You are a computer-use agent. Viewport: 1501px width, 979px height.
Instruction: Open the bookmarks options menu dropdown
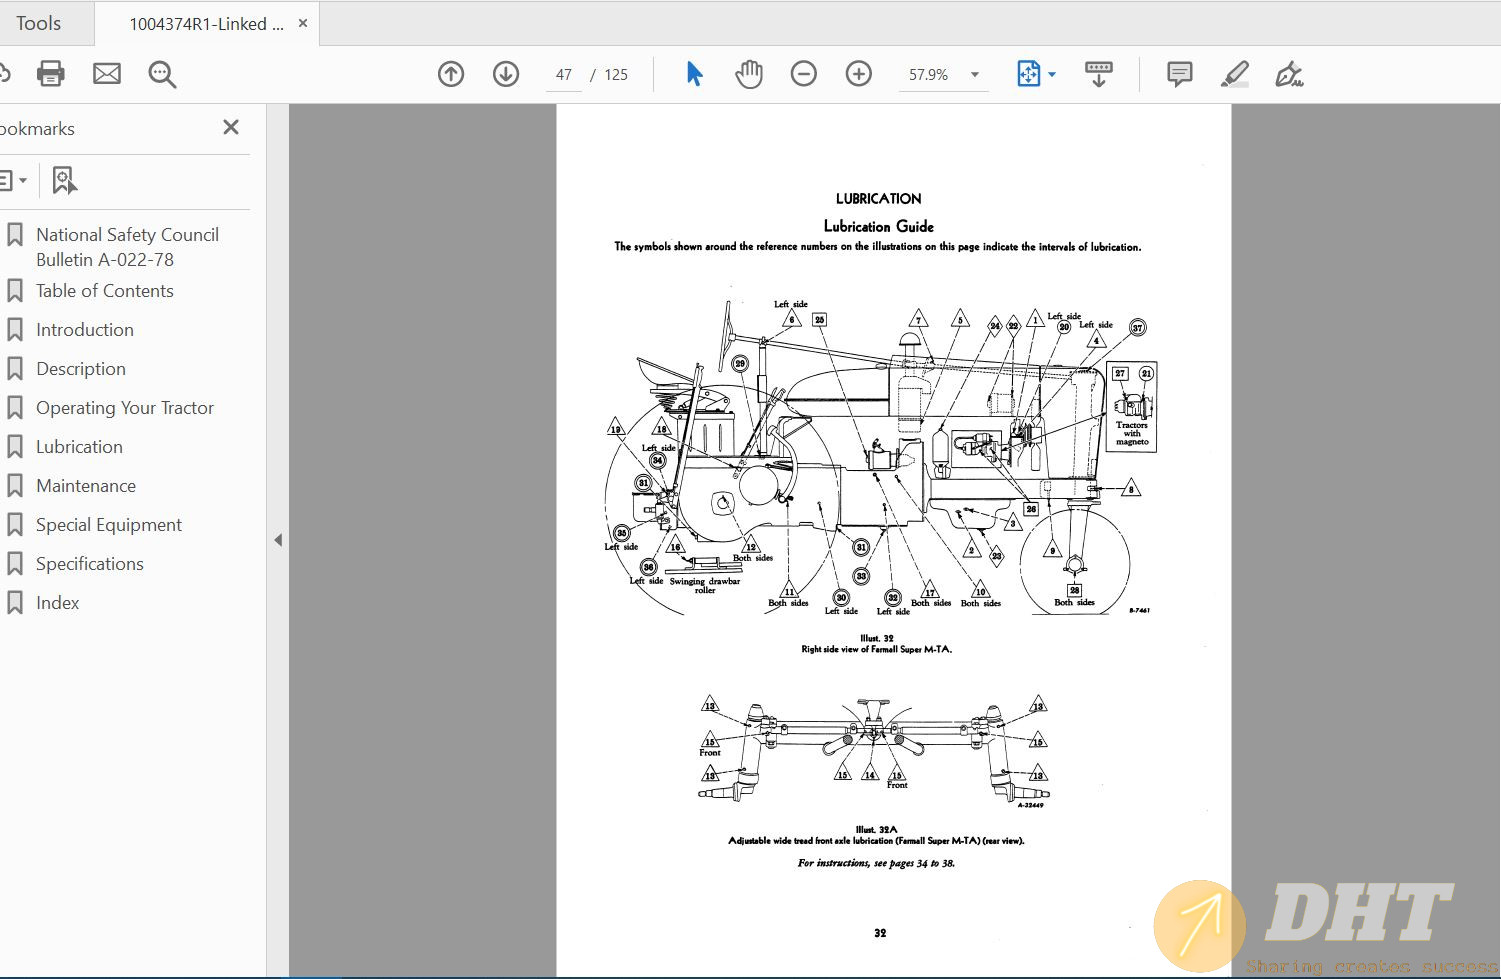tap(13, 181)
